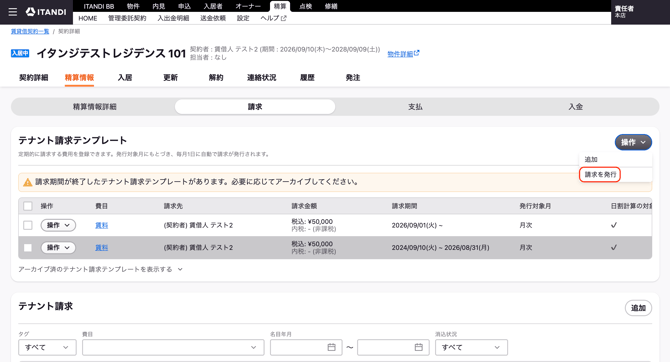This screenshot has width=670, height=362.
Task: Switch to the 解約 tab
Action: click(x=216, y=78)
